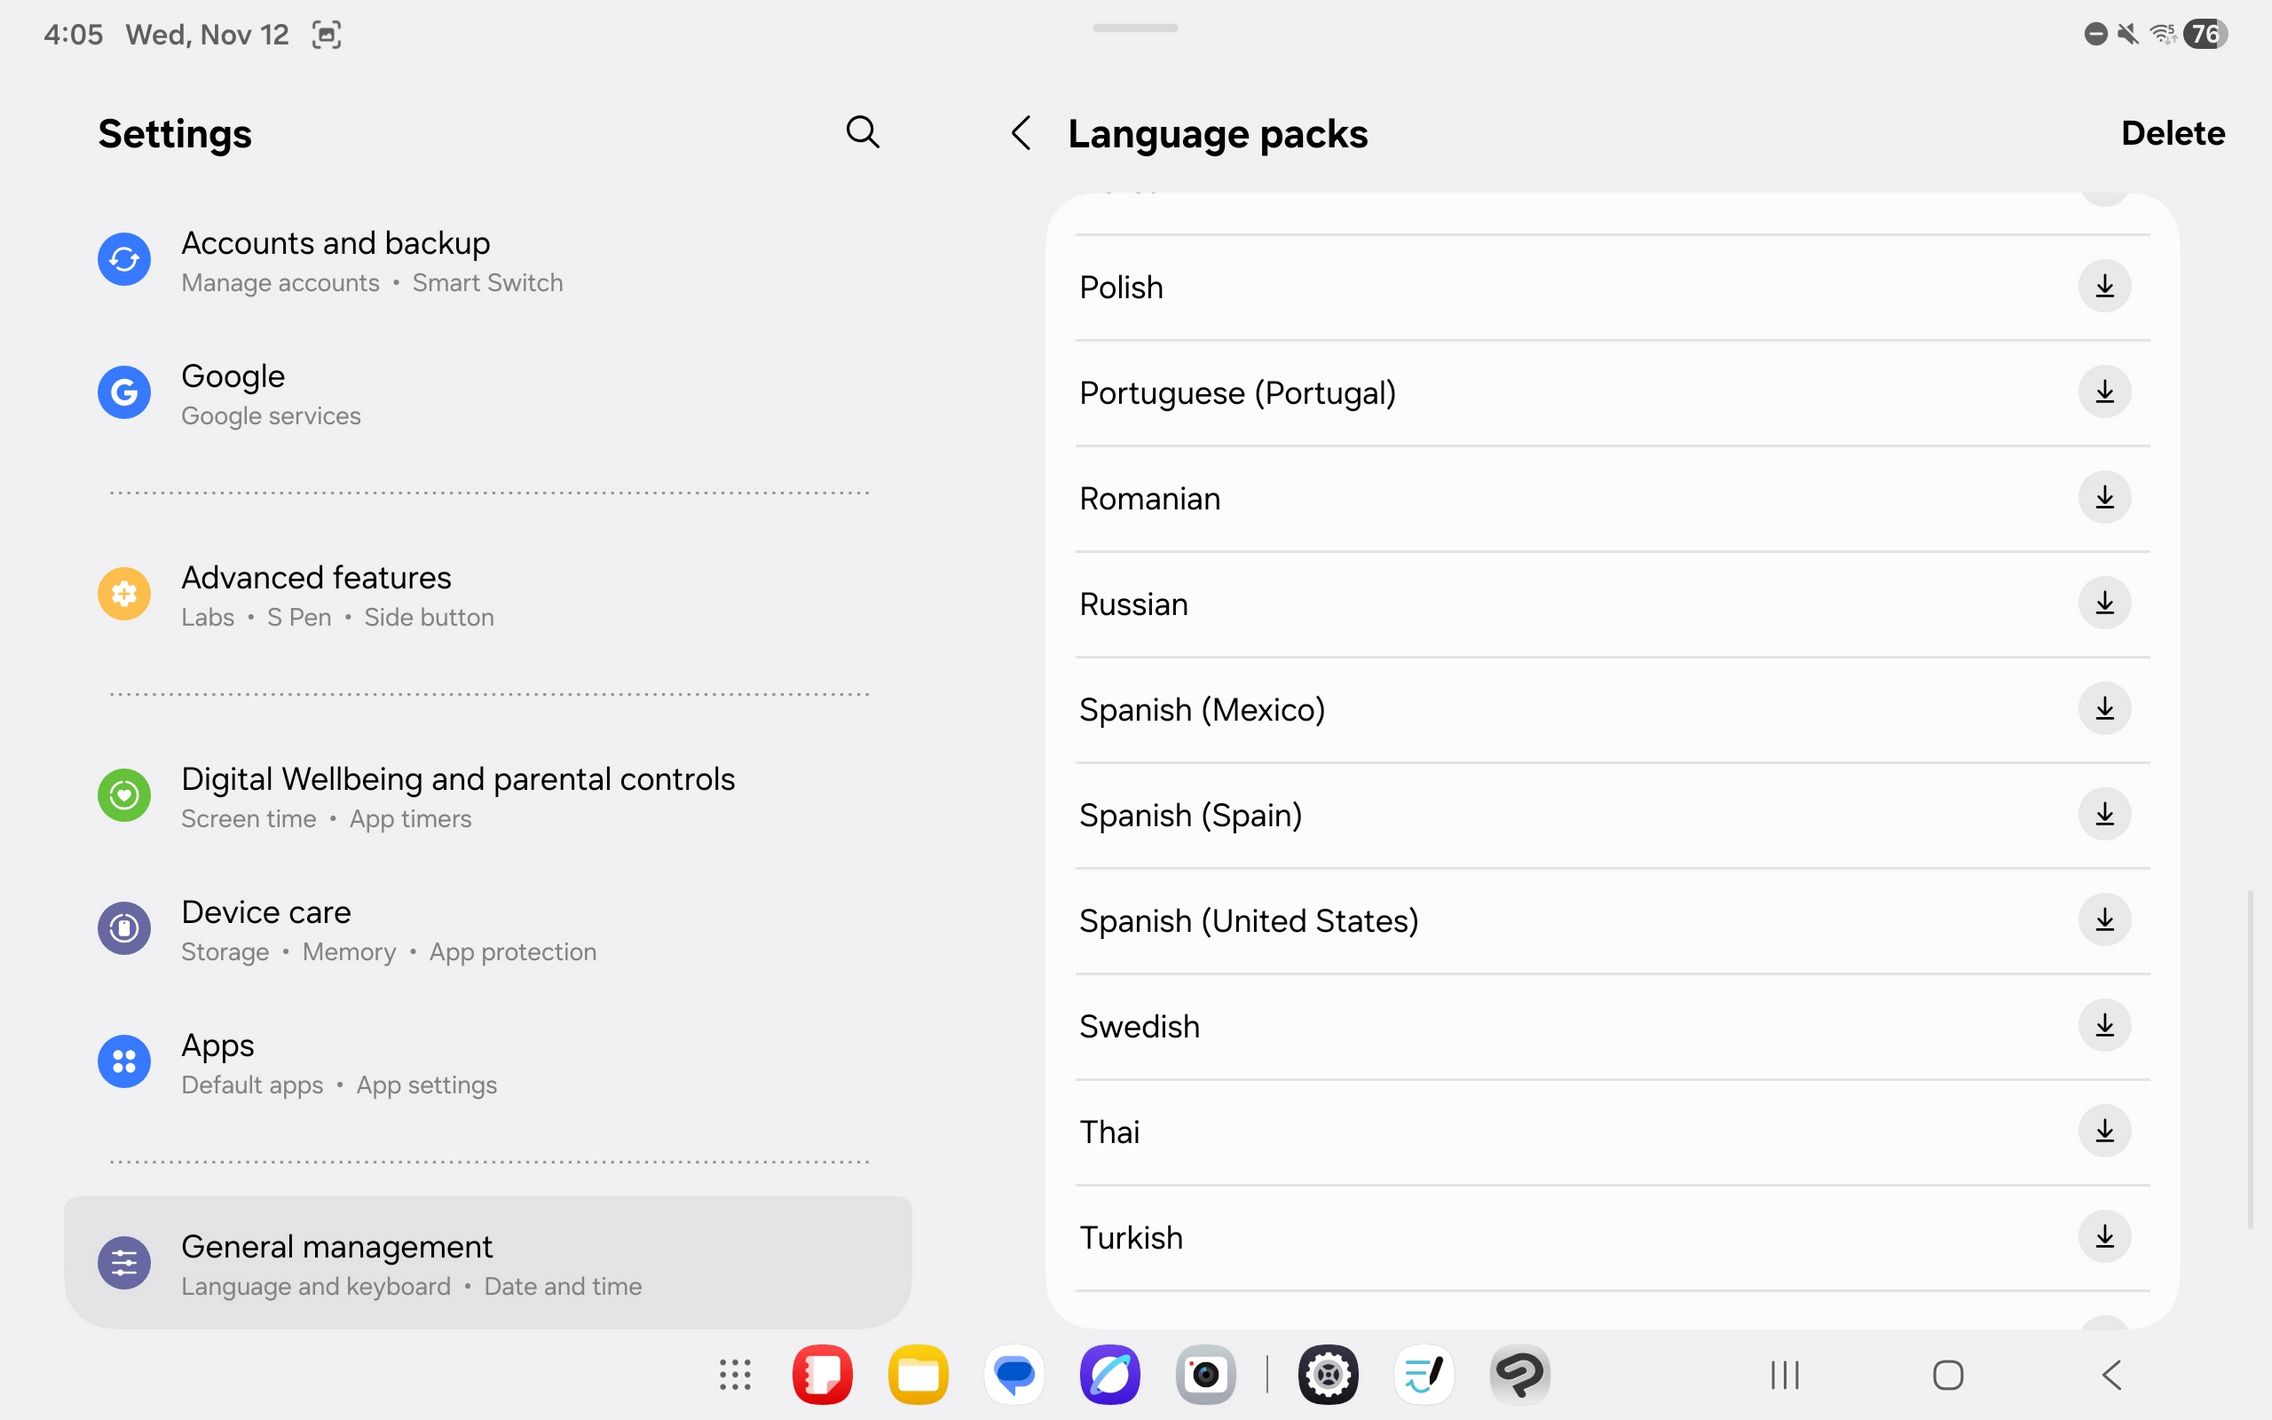Launch Camera app from taskbar
This screenshot has width=2272, height=1420.
coord(1206,1375)
